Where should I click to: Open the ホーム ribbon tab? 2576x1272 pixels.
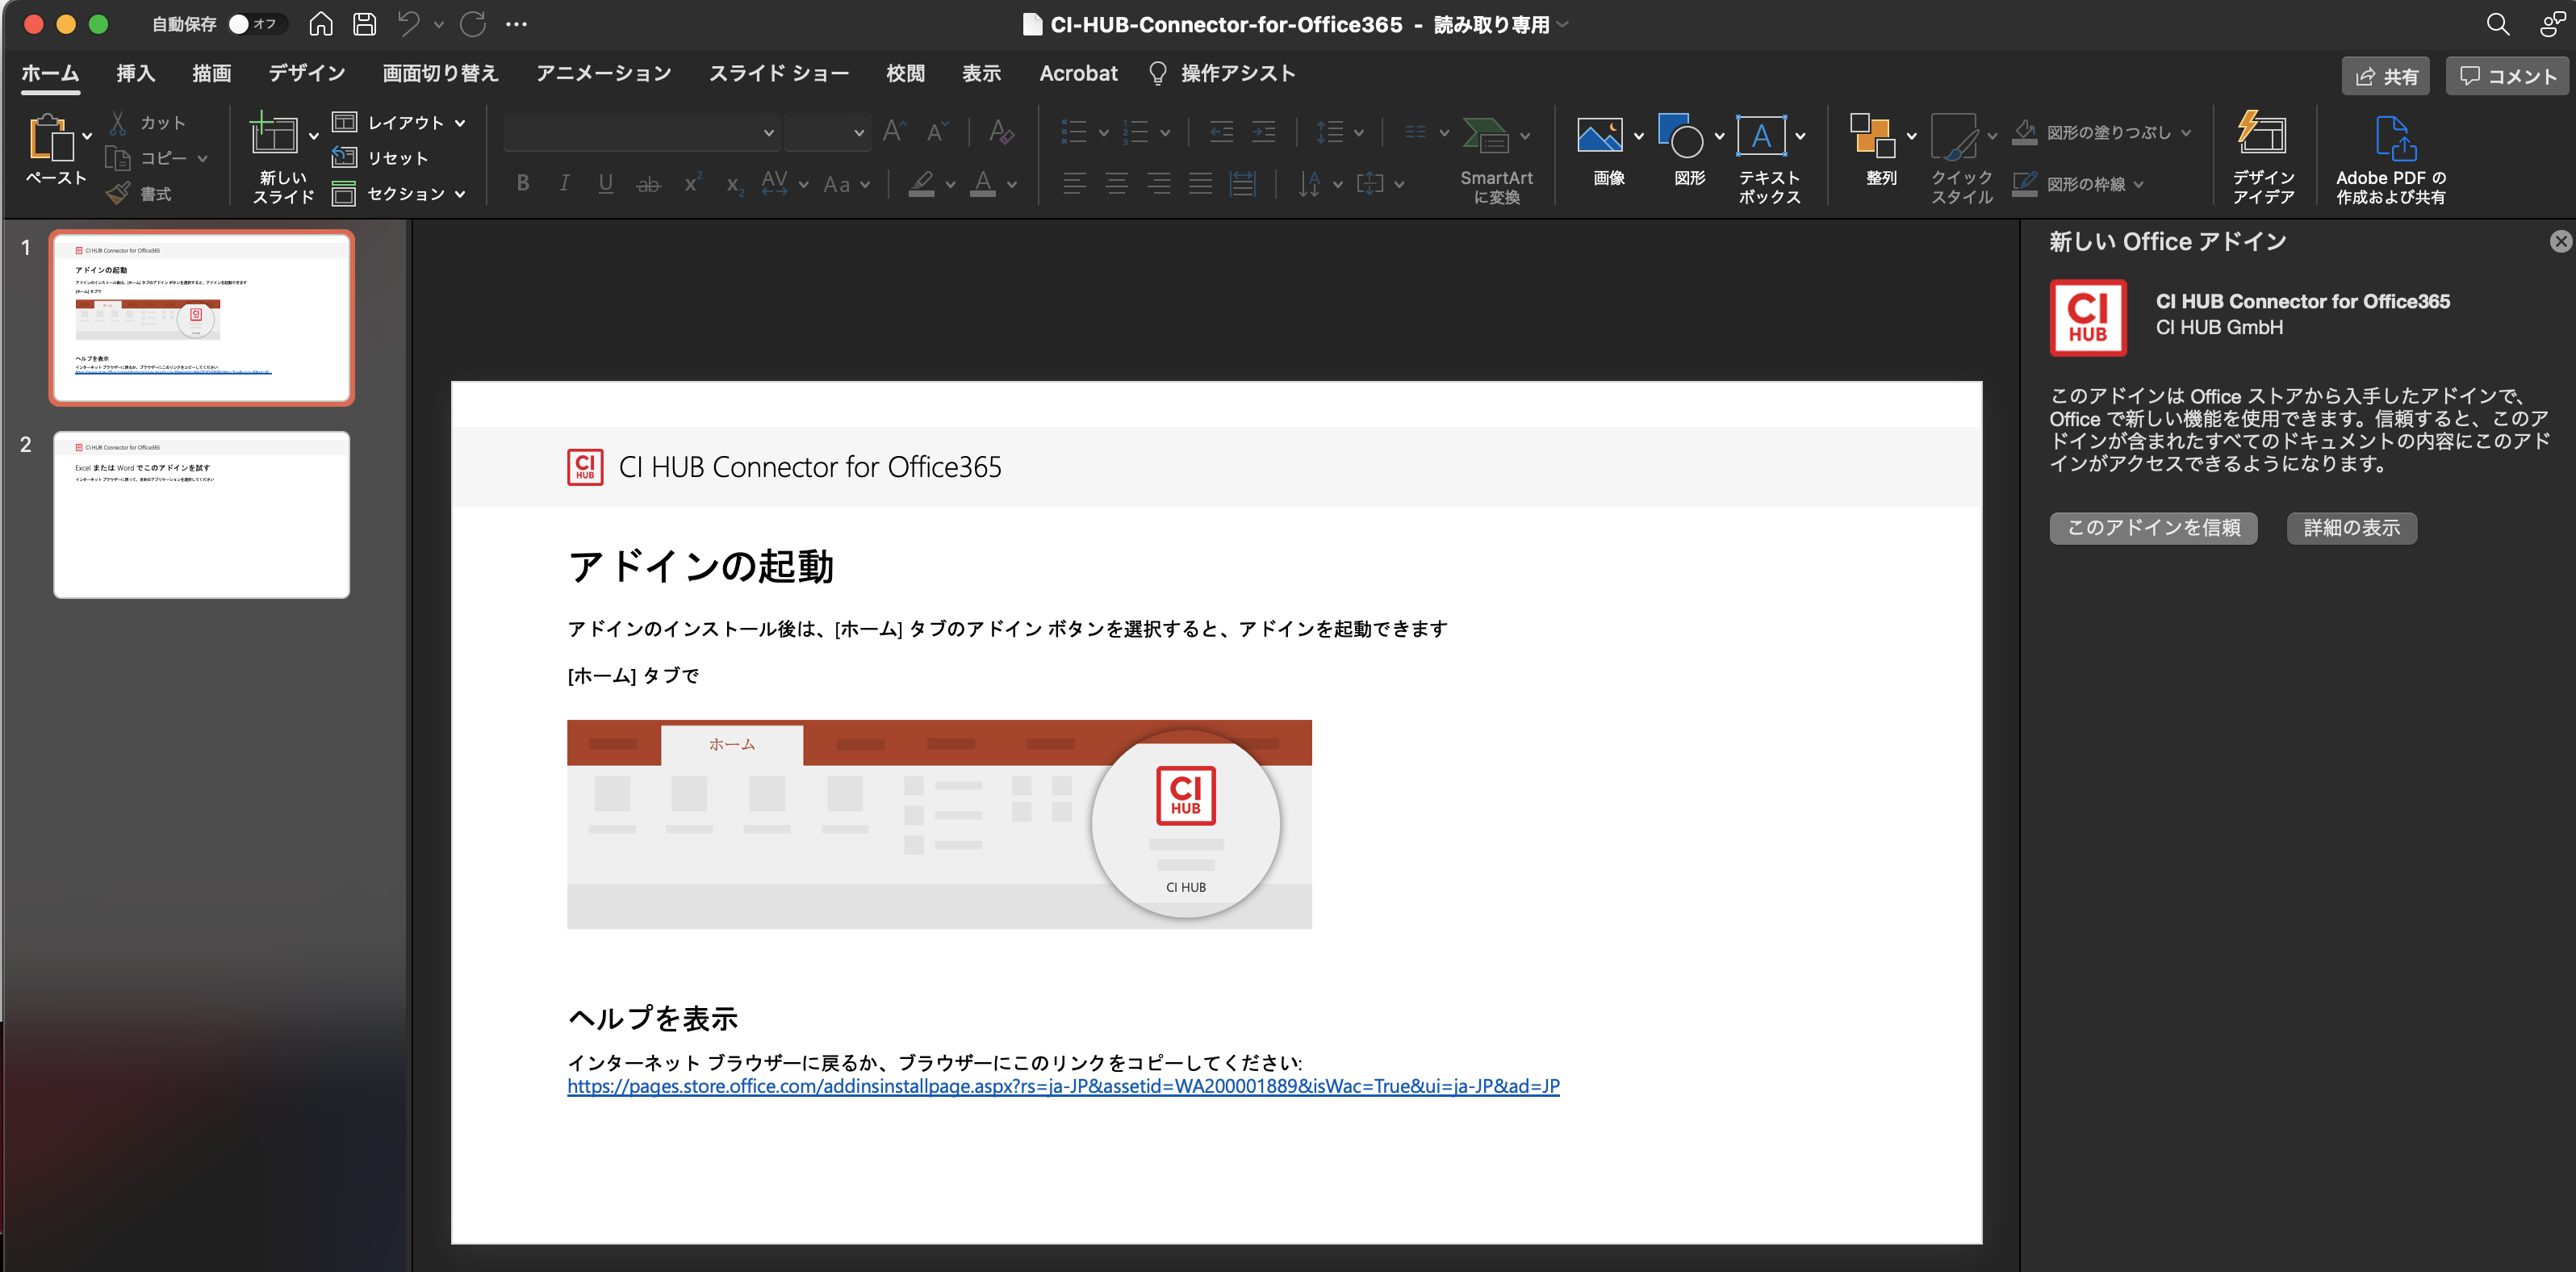click(50, 73)
